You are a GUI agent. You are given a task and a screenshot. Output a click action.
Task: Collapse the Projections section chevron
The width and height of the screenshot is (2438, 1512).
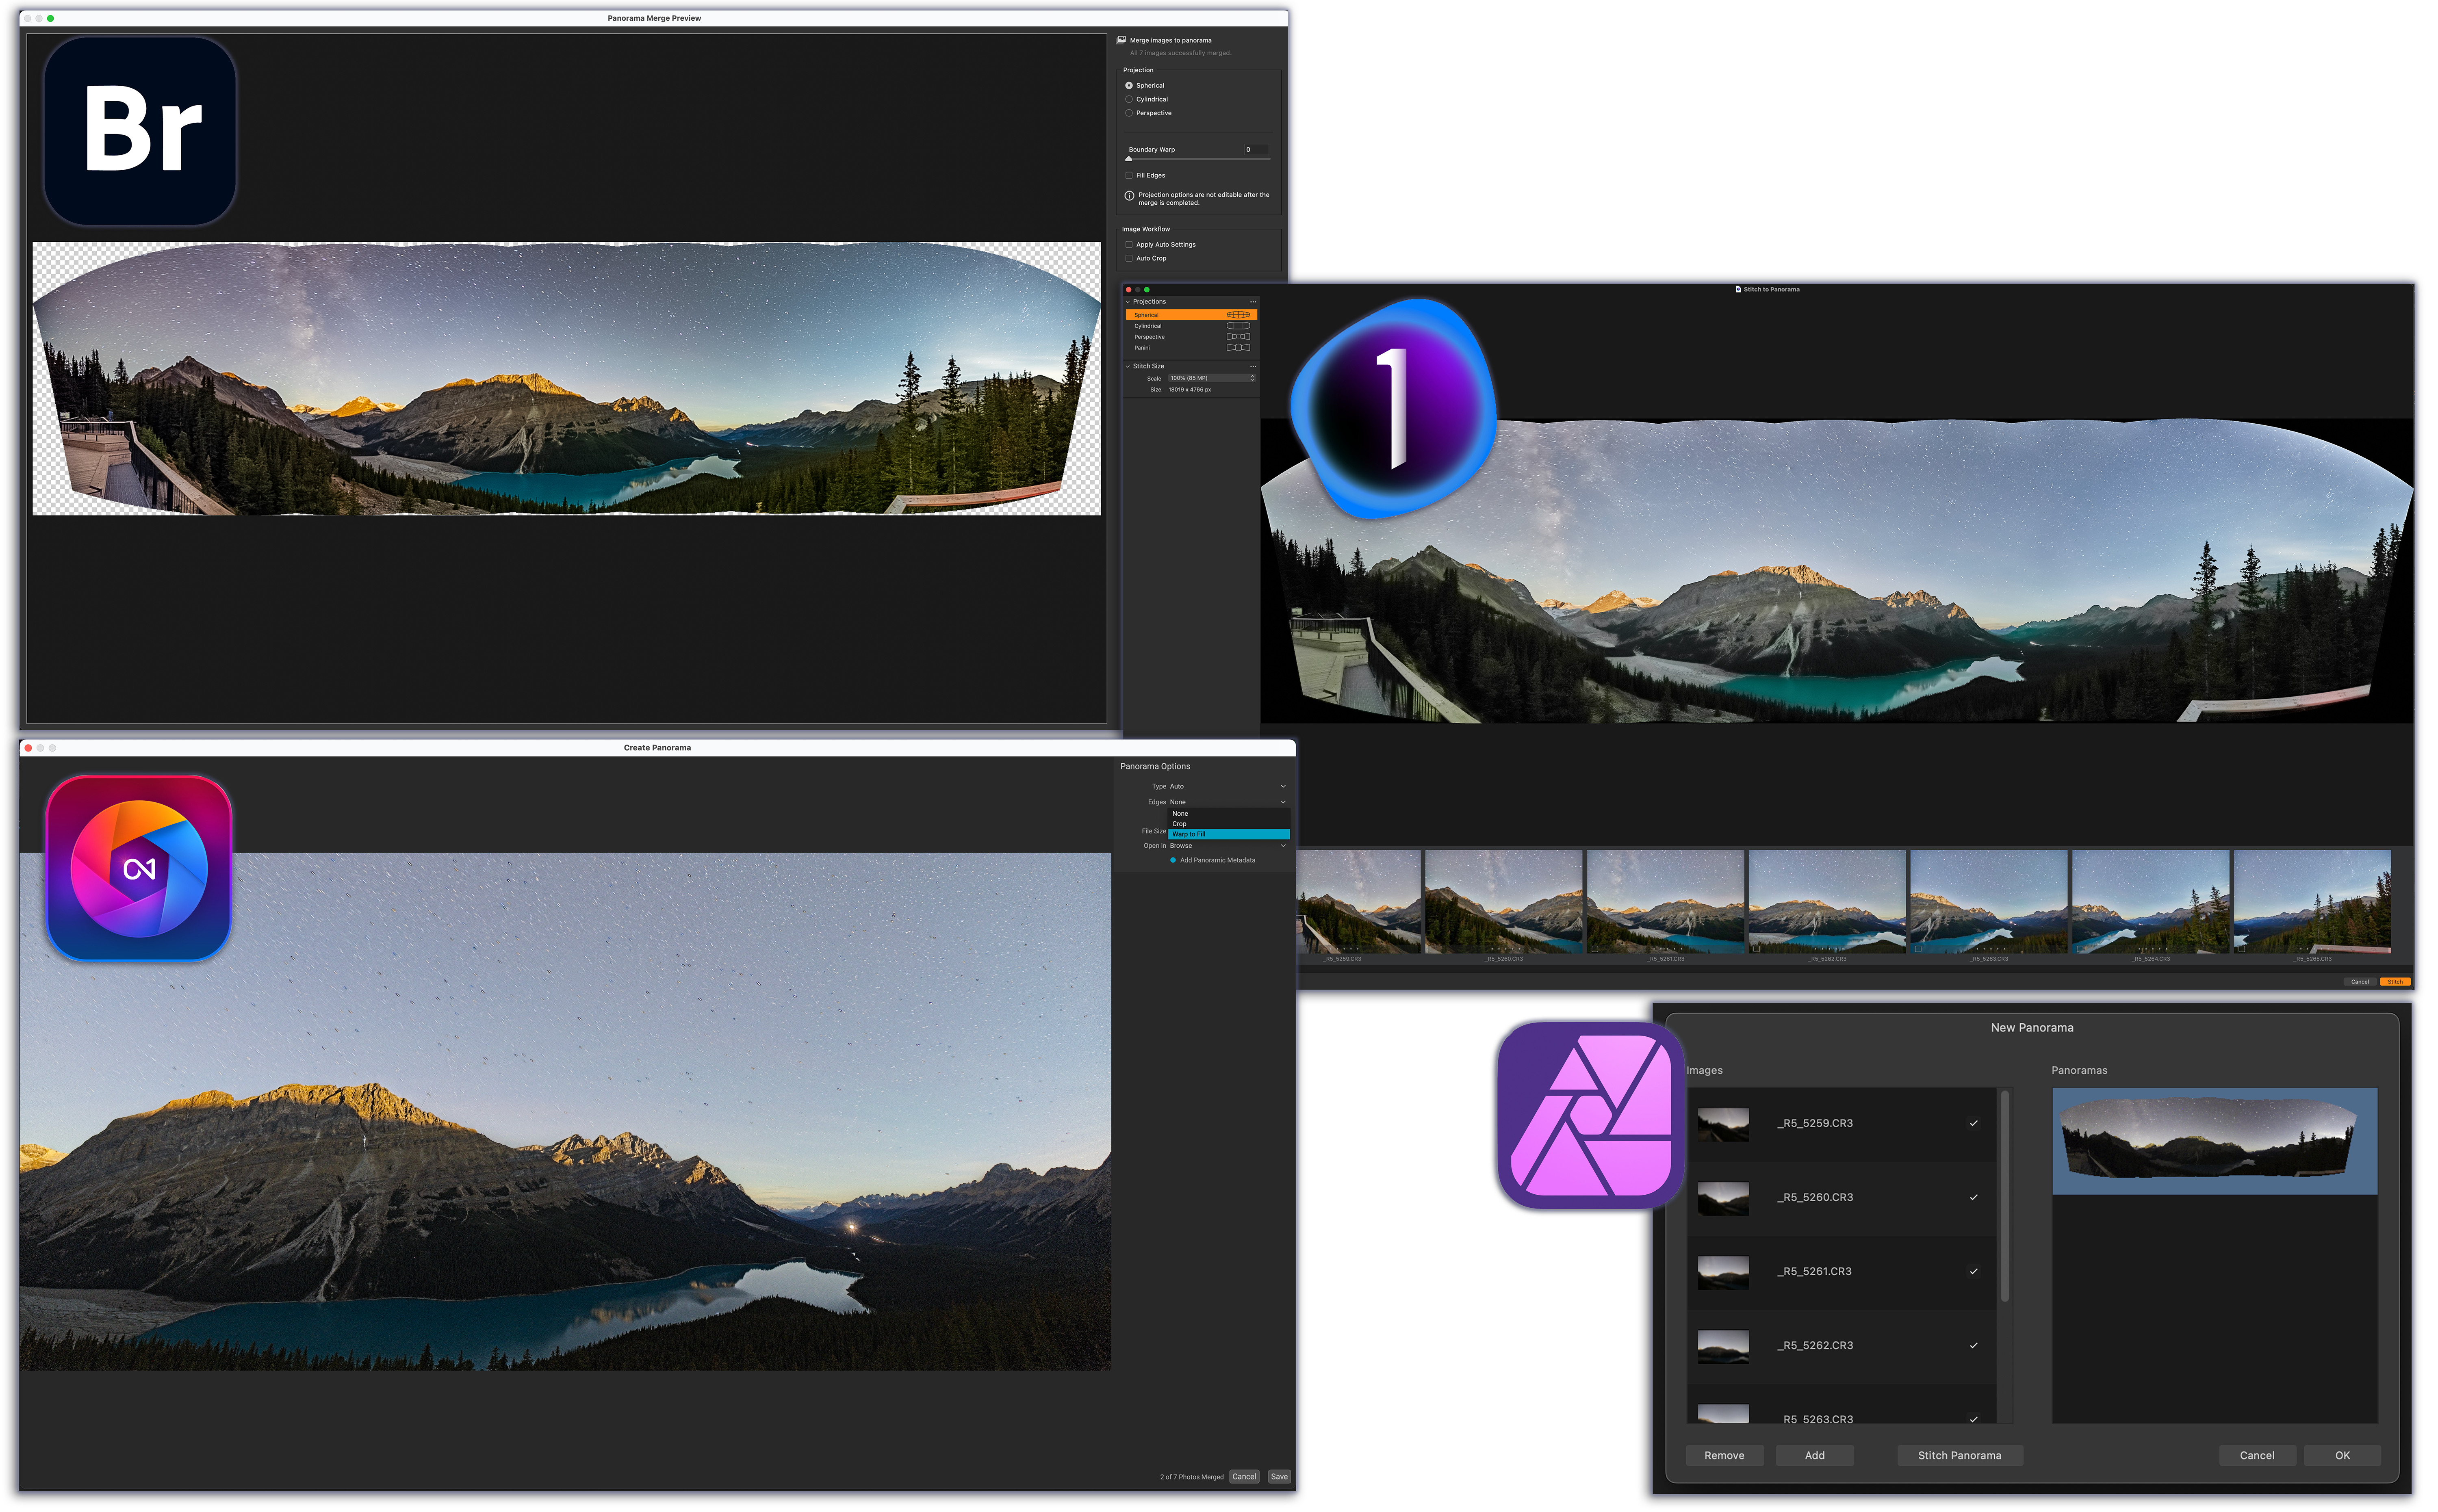[1128, 302]
